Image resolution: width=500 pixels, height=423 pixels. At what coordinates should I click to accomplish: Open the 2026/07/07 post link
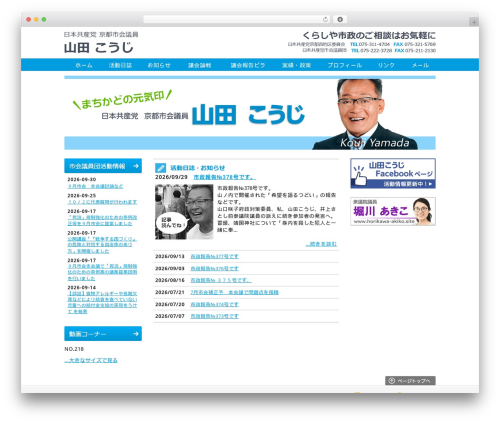(214, 316)
